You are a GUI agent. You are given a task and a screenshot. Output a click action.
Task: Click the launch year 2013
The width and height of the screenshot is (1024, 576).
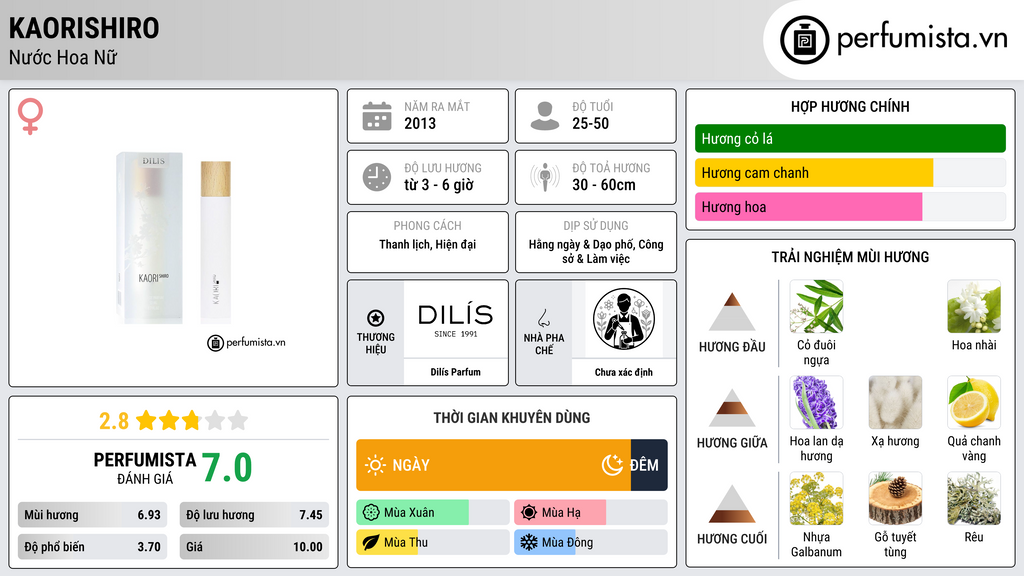click(420, 123)
